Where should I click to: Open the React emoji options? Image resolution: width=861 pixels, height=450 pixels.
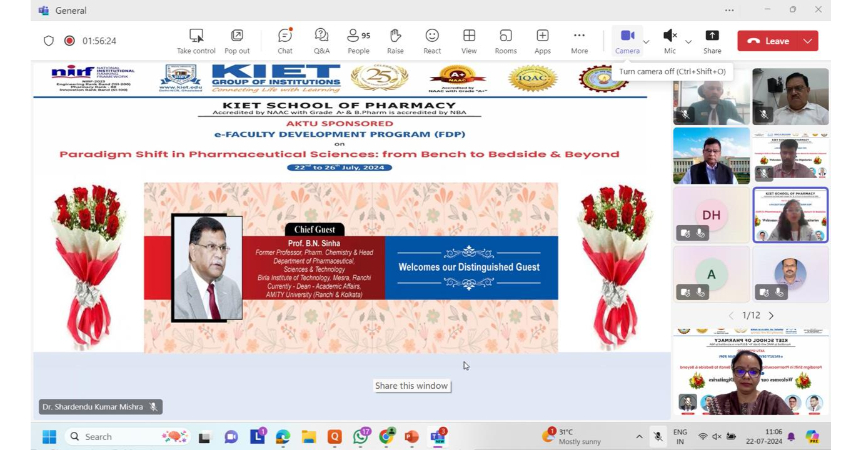pos(432,41)
